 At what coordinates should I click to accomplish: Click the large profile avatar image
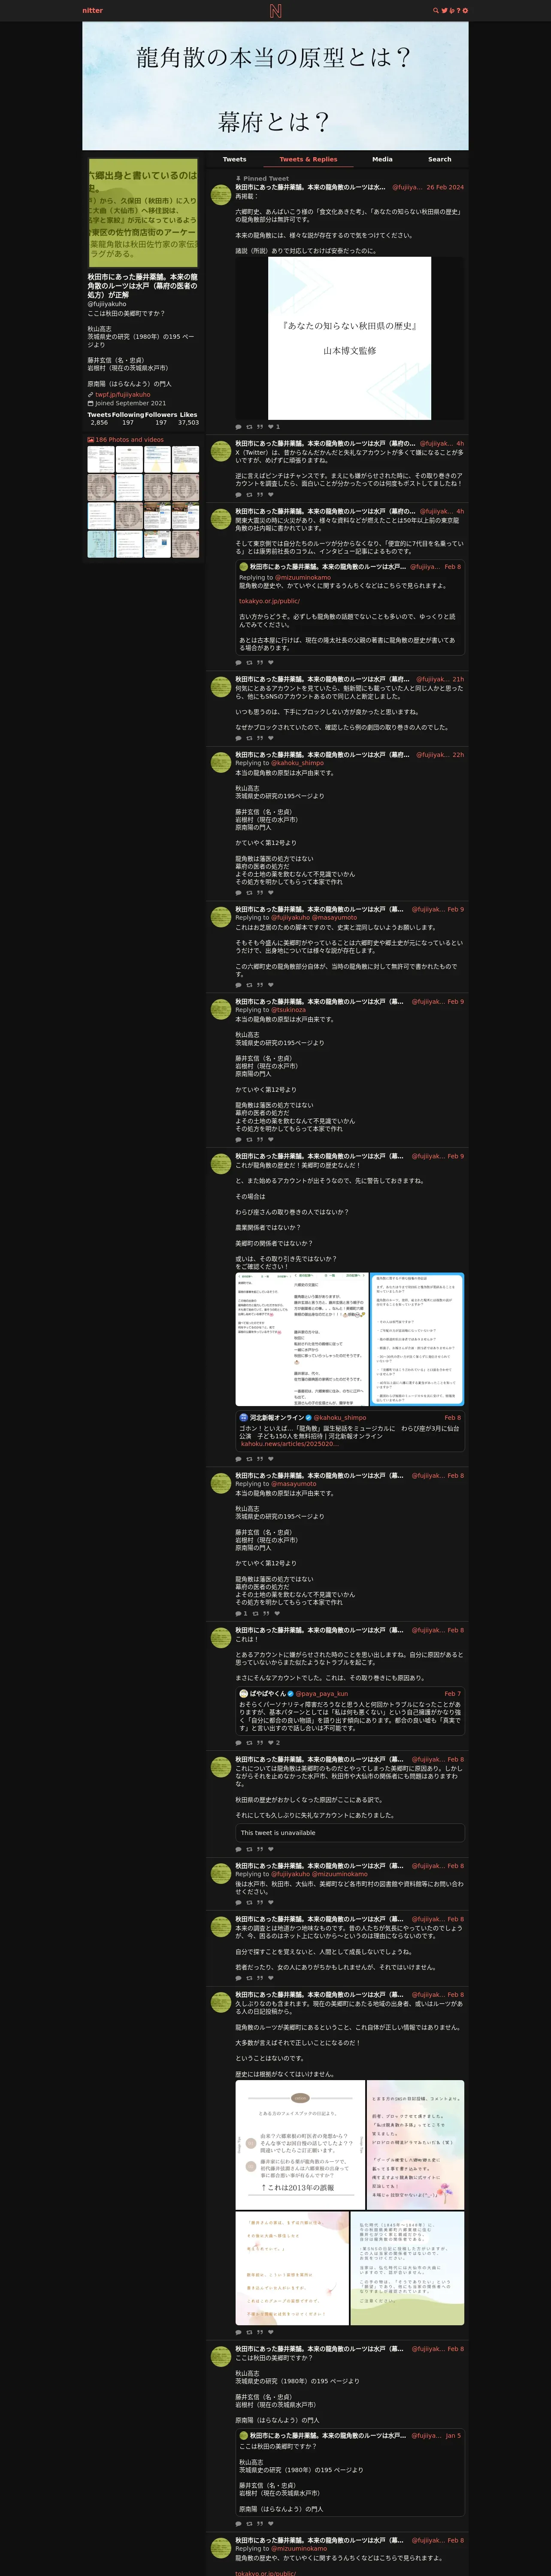[143, 213]
